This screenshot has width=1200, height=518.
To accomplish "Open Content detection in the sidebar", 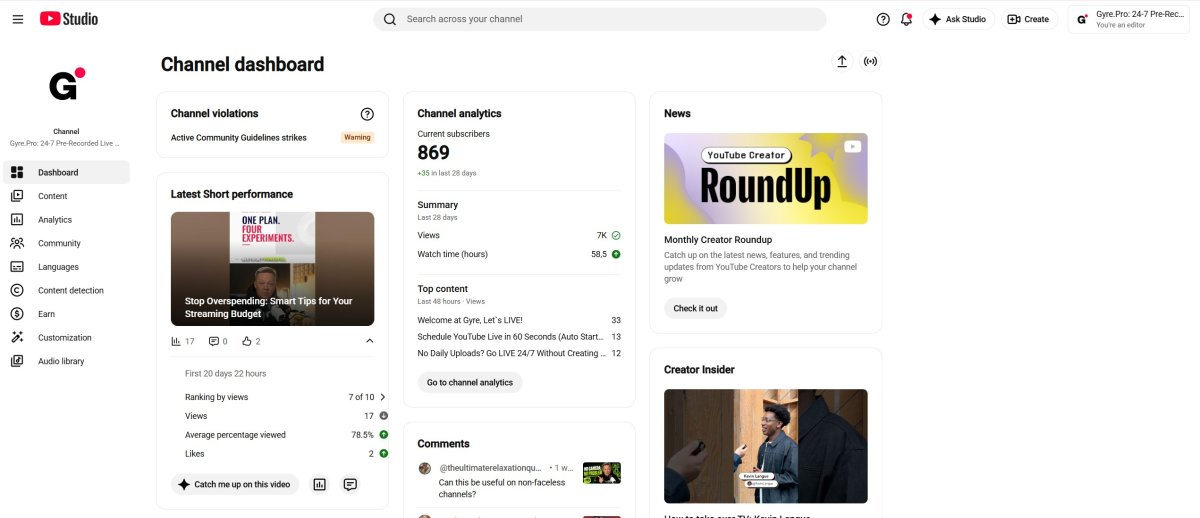I will (x=66, y=290).
